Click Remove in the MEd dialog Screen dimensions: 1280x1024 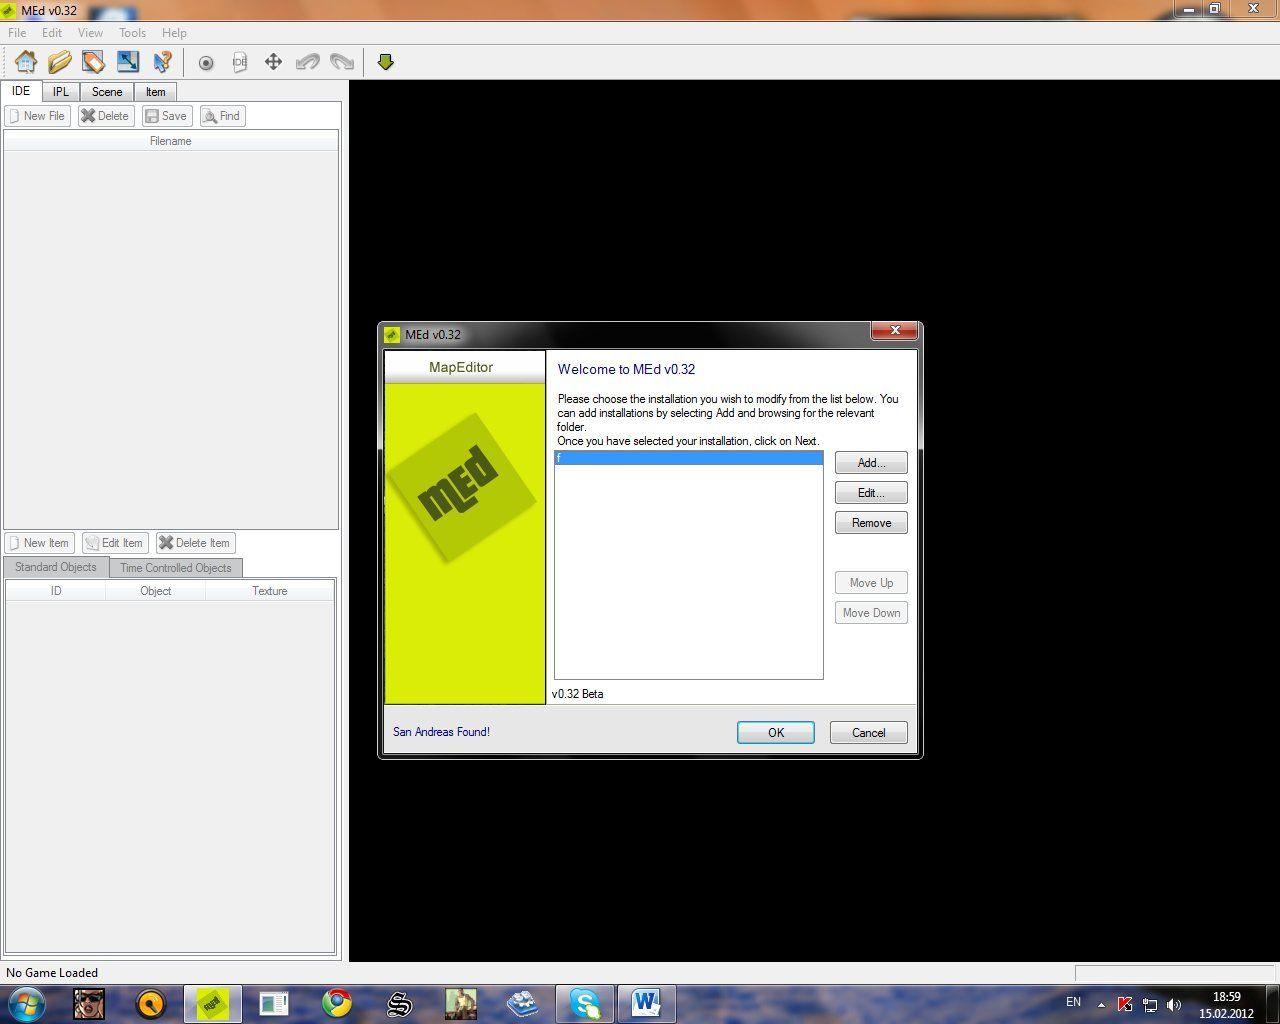(871, 523)
